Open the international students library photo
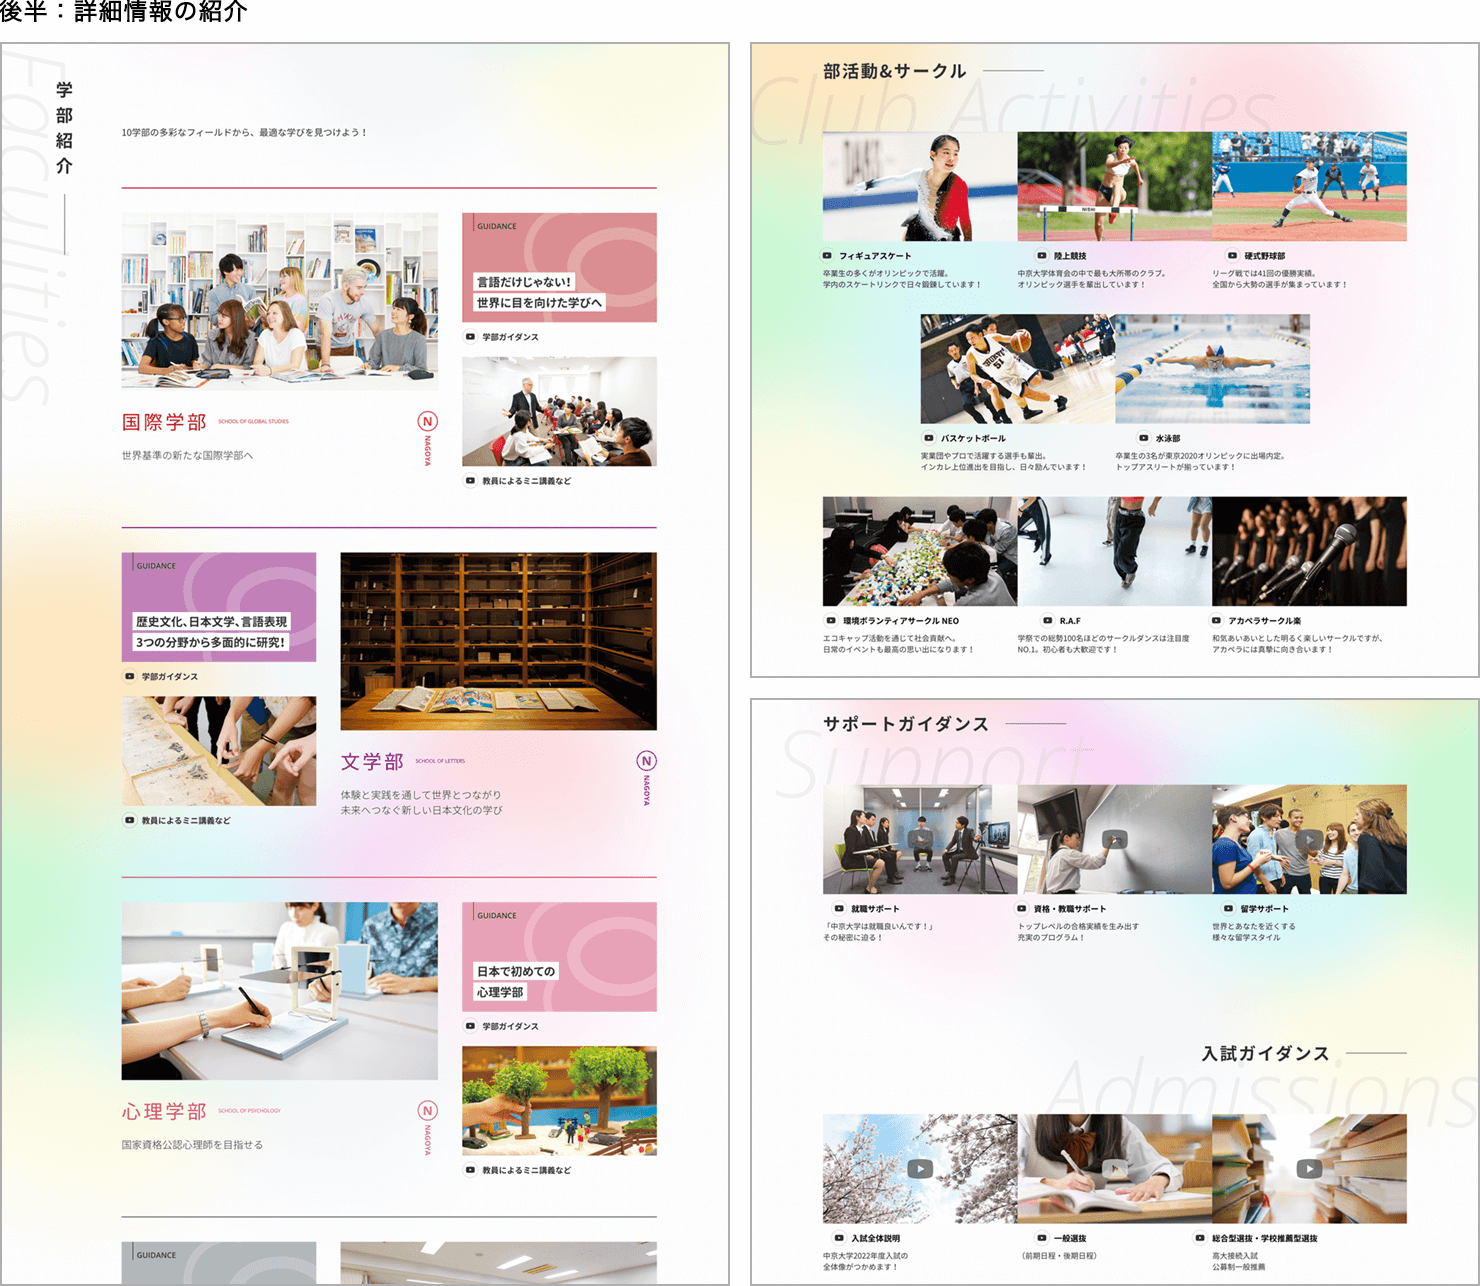Image resolution: width=1480 pixels, height=1286 pixels. tap(280, 301)
